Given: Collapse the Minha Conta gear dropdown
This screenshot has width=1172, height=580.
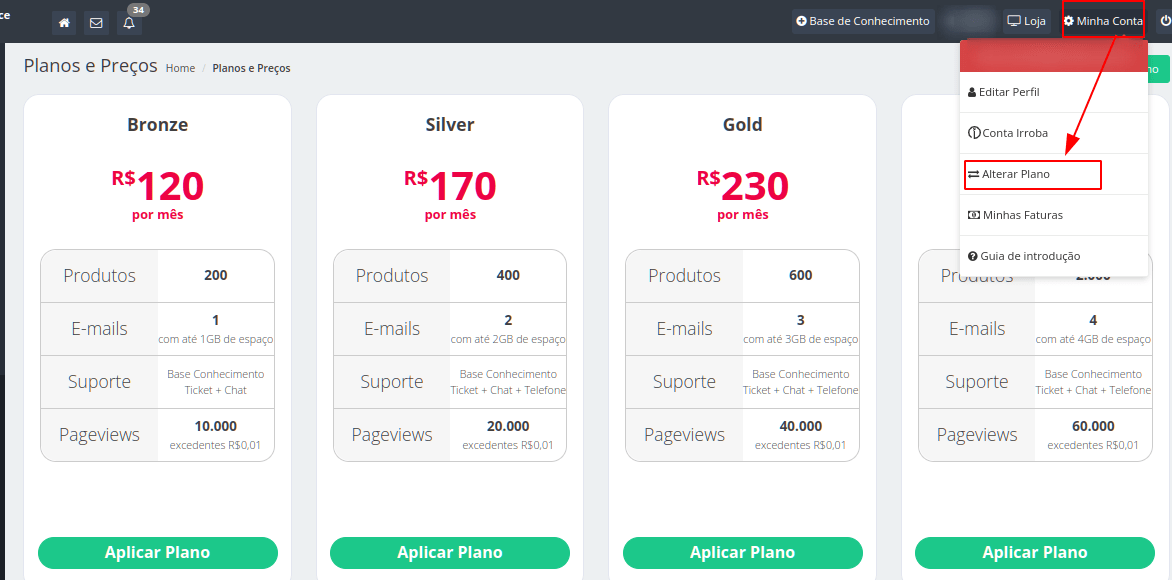Looking at the screenshot, I should click(1103, 21).
